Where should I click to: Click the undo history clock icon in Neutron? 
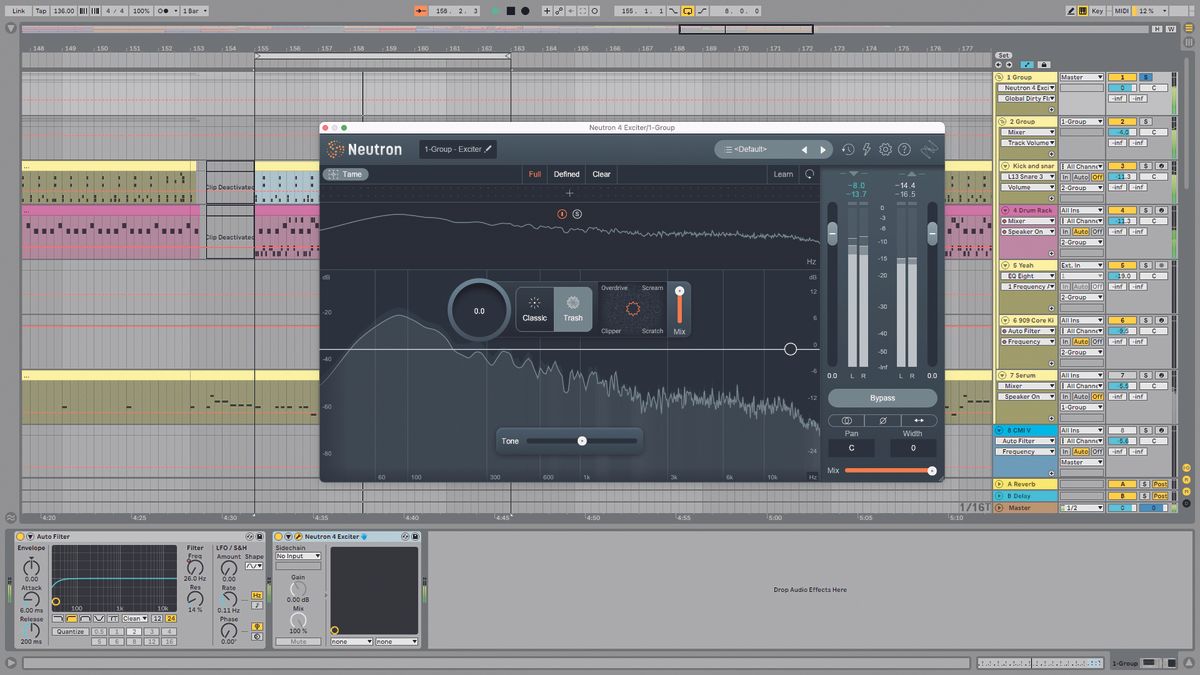click(x=849, y=150)
